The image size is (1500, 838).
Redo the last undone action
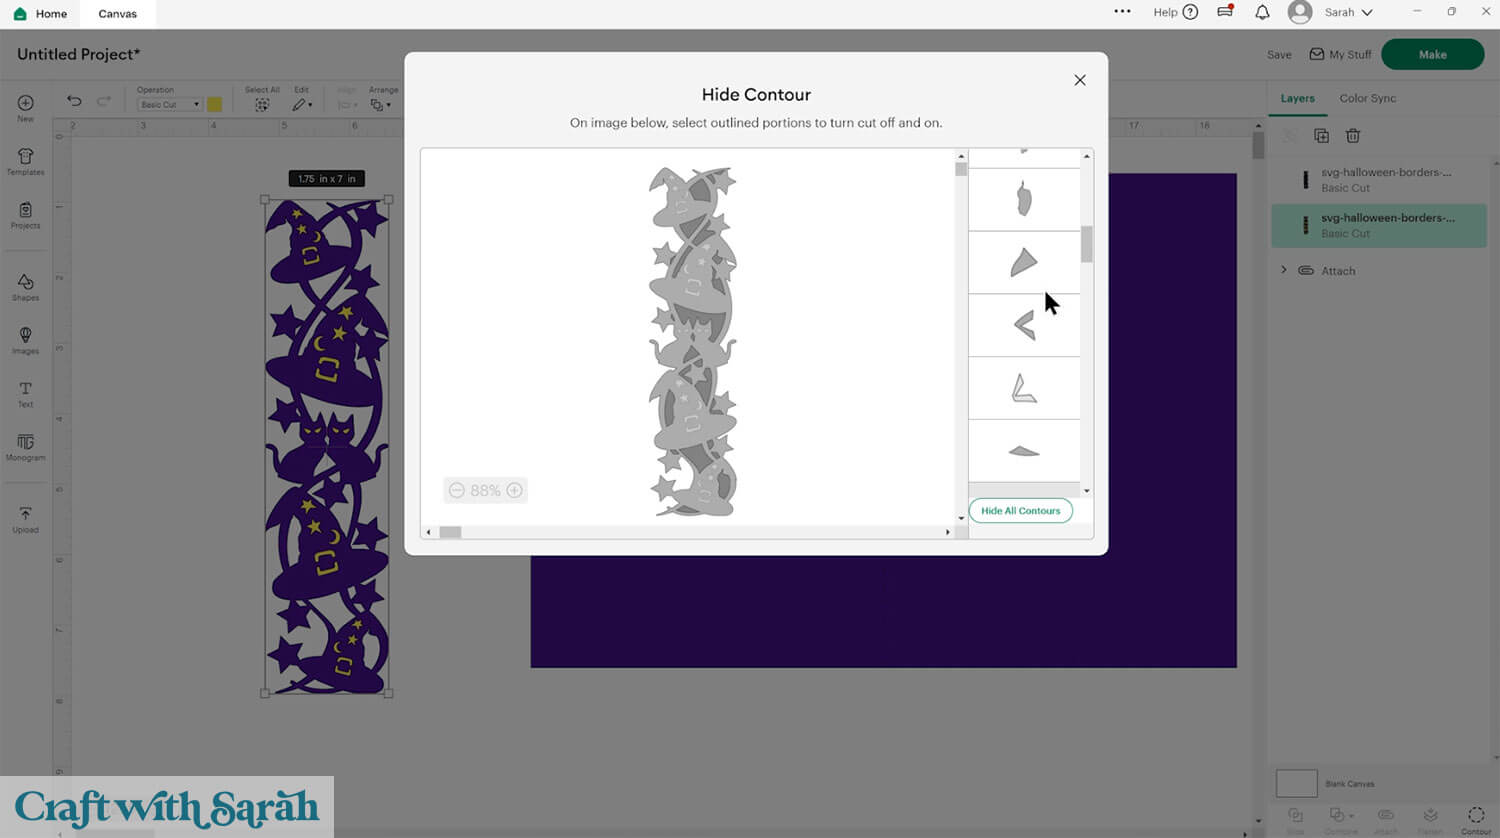click(103, 101)
